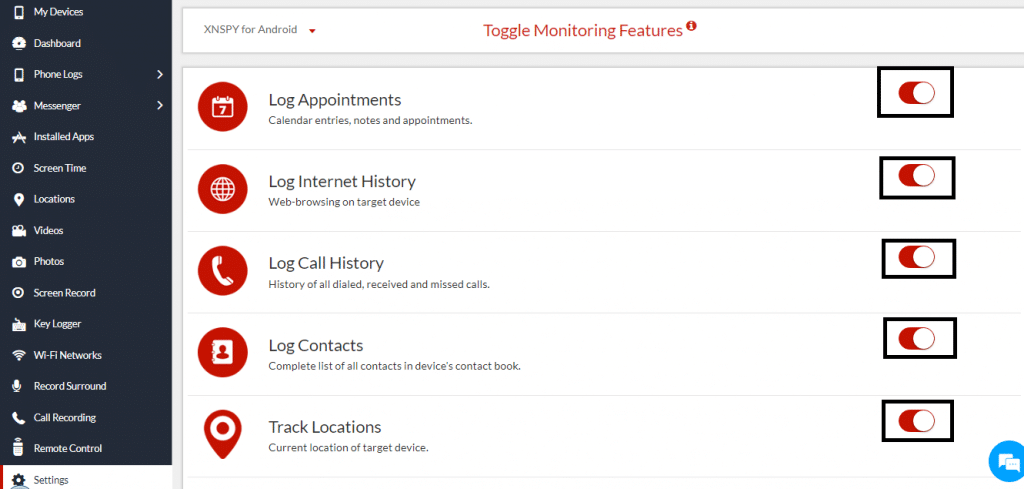Switch off the Log Contacts toggle
The width and height of the screenshot is (1024, 489).
click(x=916, y=339)
